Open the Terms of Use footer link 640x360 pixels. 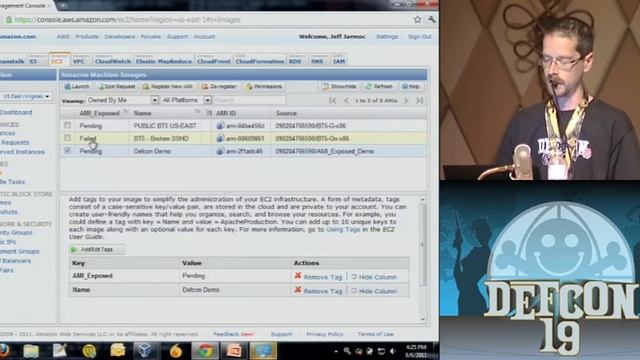click(x=376, y=334)
